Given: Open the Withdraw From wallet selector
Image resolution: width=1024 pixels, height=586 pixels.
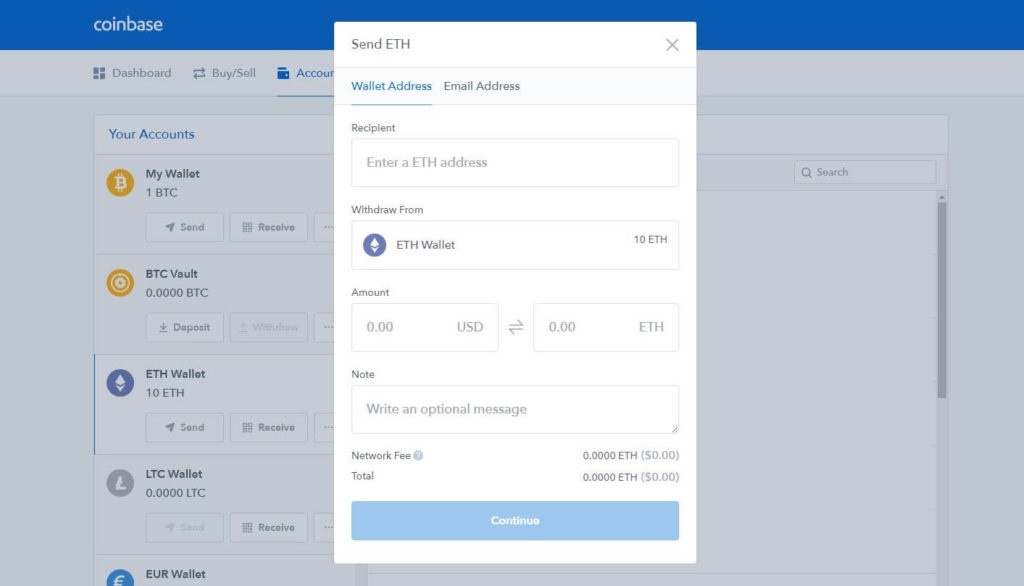Looking at the screenshot, I should pos(514,245).
